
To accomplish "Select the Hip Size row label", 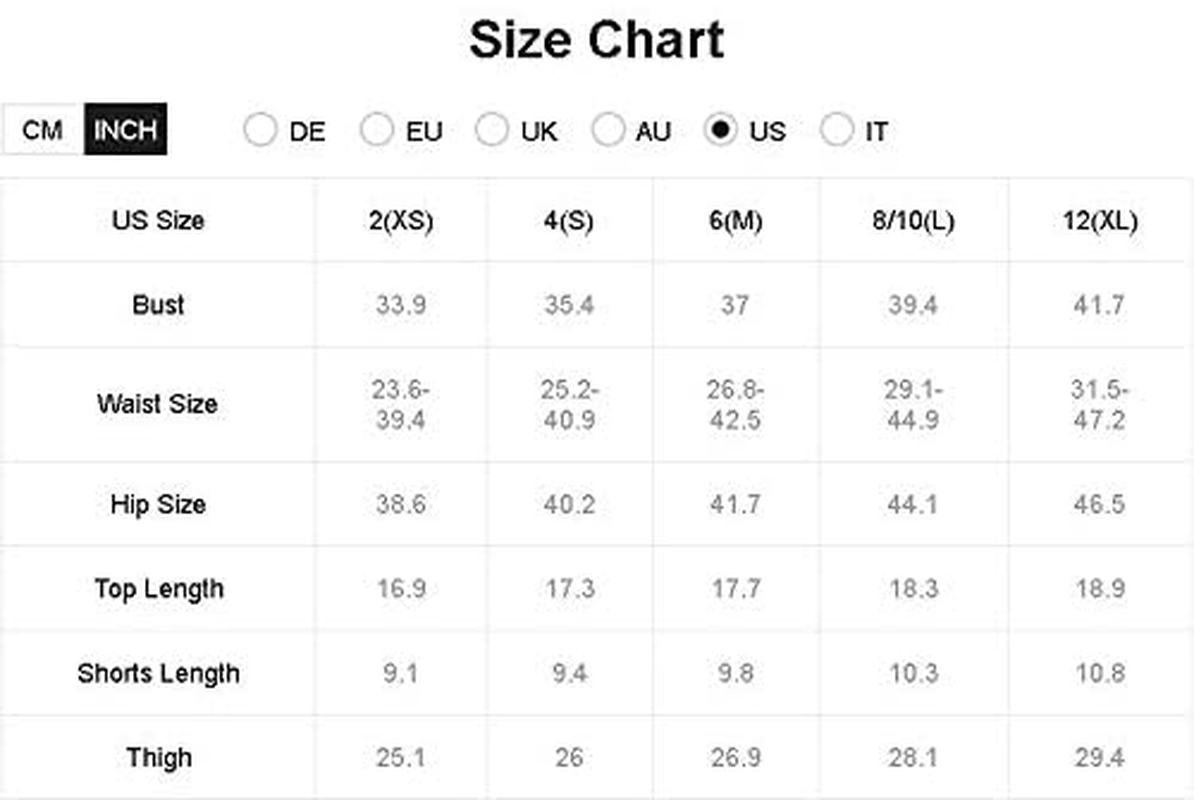I will [158, 504].
